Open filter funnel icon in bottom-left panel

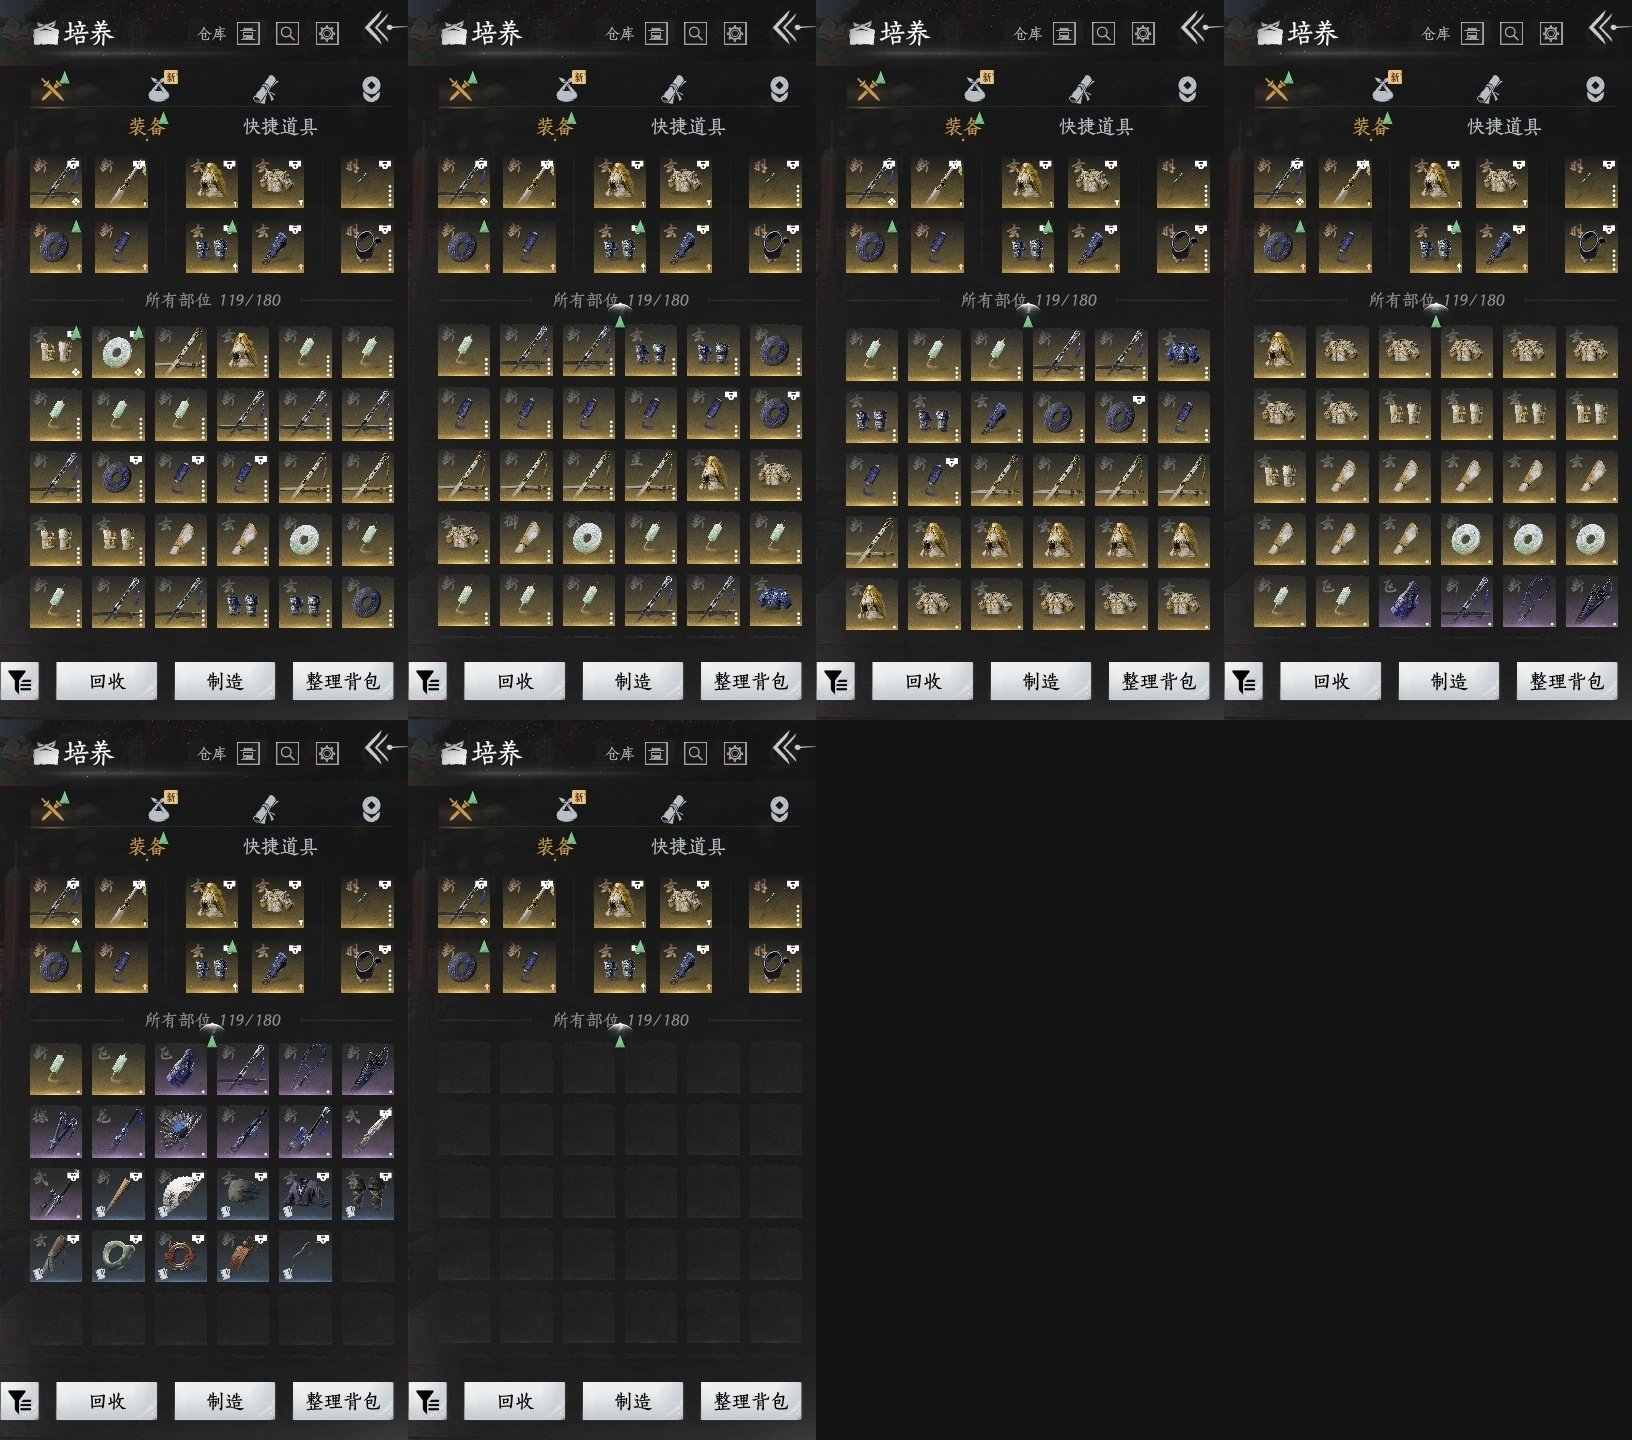19,1402
